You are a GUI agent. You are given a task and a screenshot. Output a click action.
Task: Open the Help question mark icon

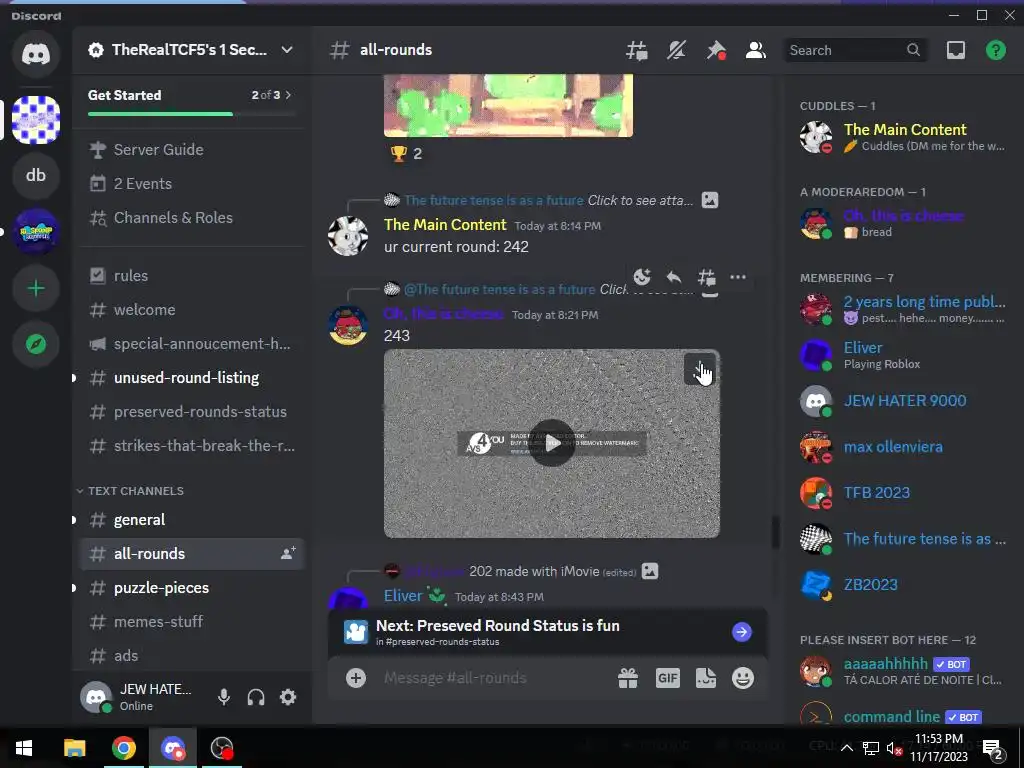coord(996,50)
